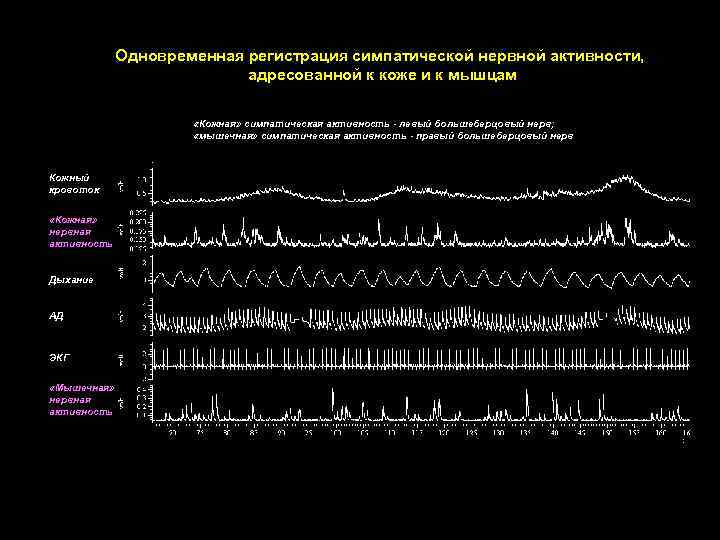The width and height of the screenshot is (720, 540).
Task: Click the '«Мышечная» нервная активность' label
Action: (81, 400)
